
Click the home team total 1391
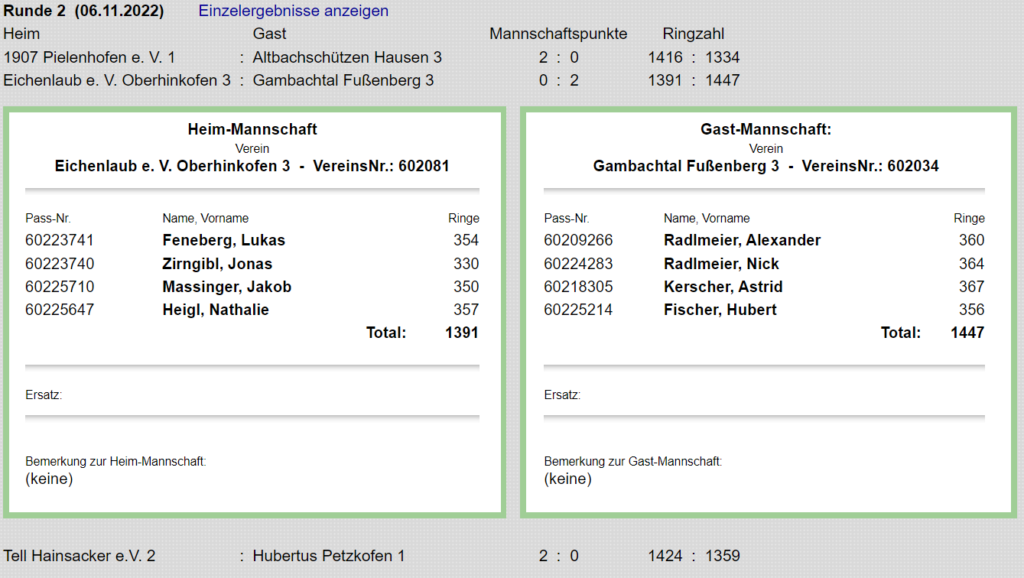pyautogui.click(x=461, y=332)
